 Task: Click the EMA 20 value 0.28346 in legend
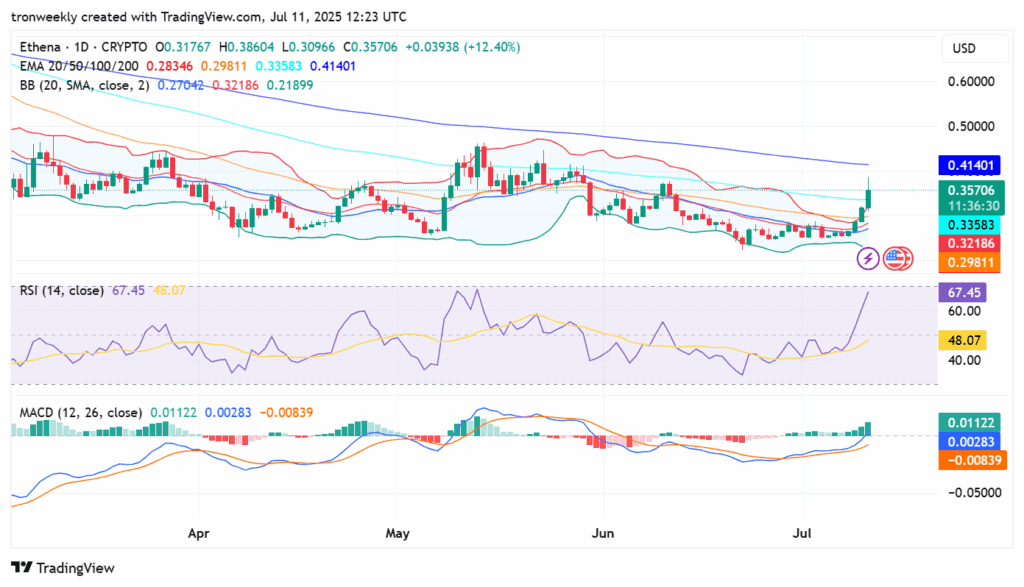click(170, 66)
